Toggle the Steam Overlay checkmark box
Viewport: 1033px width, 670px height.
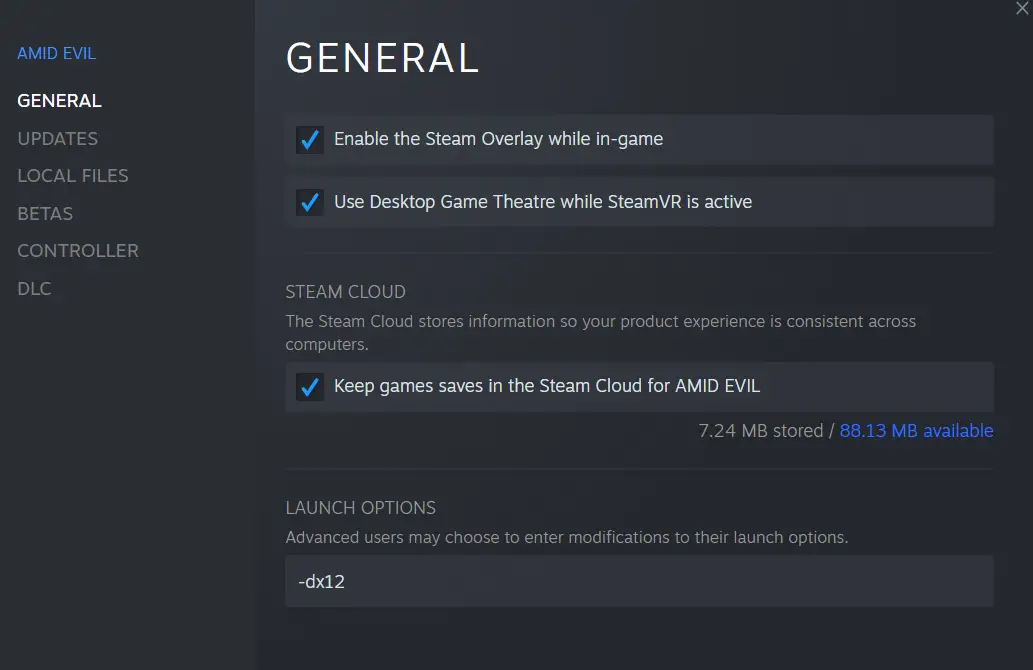coord(310,140)
